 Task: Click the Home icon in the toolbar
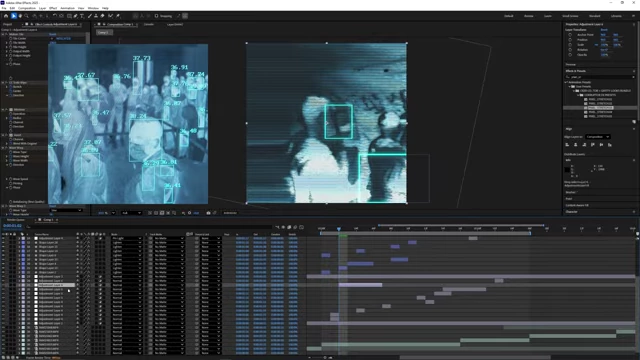6,16
